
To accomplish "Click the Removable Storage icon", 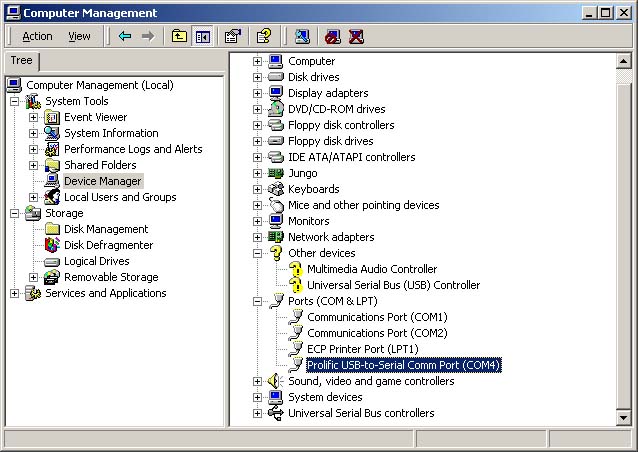I will (x=52, y=277).
